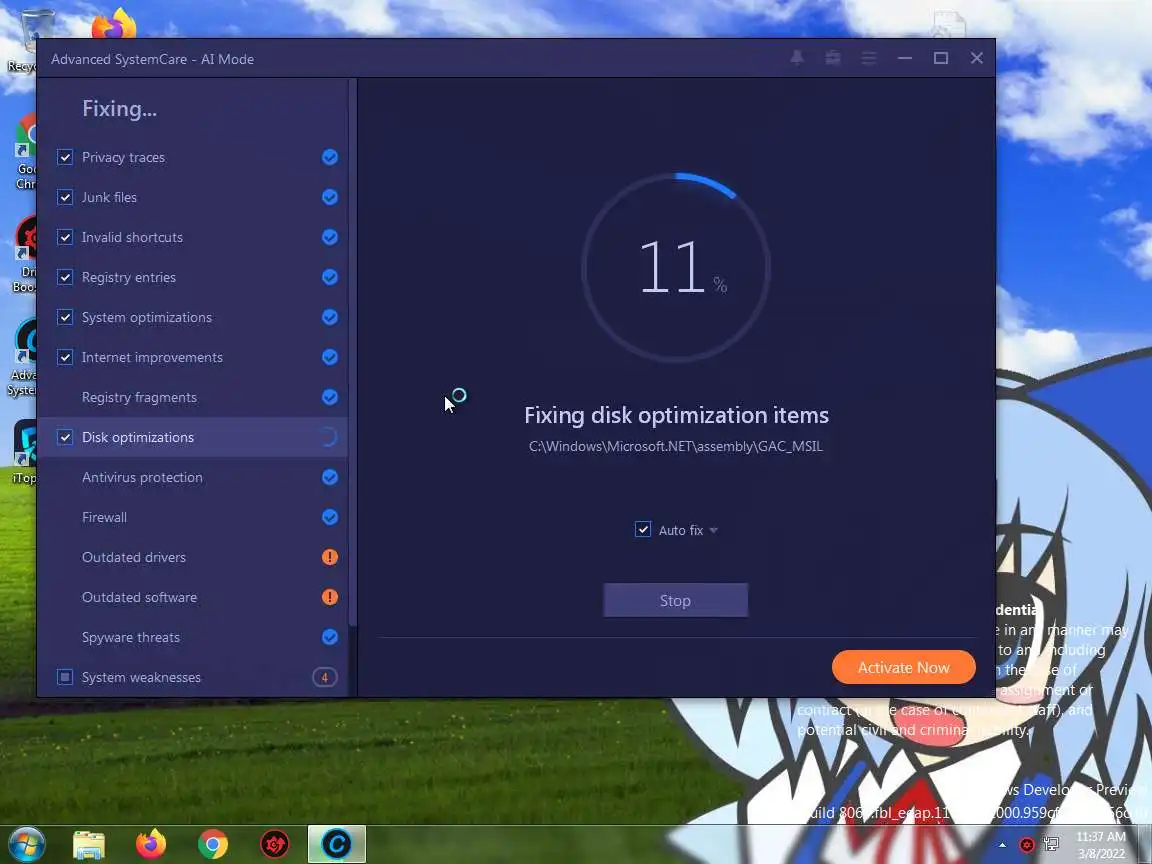Click the GAC_MSIL file path text
This screenshot has width=1152, height=864.
(675, 446)
